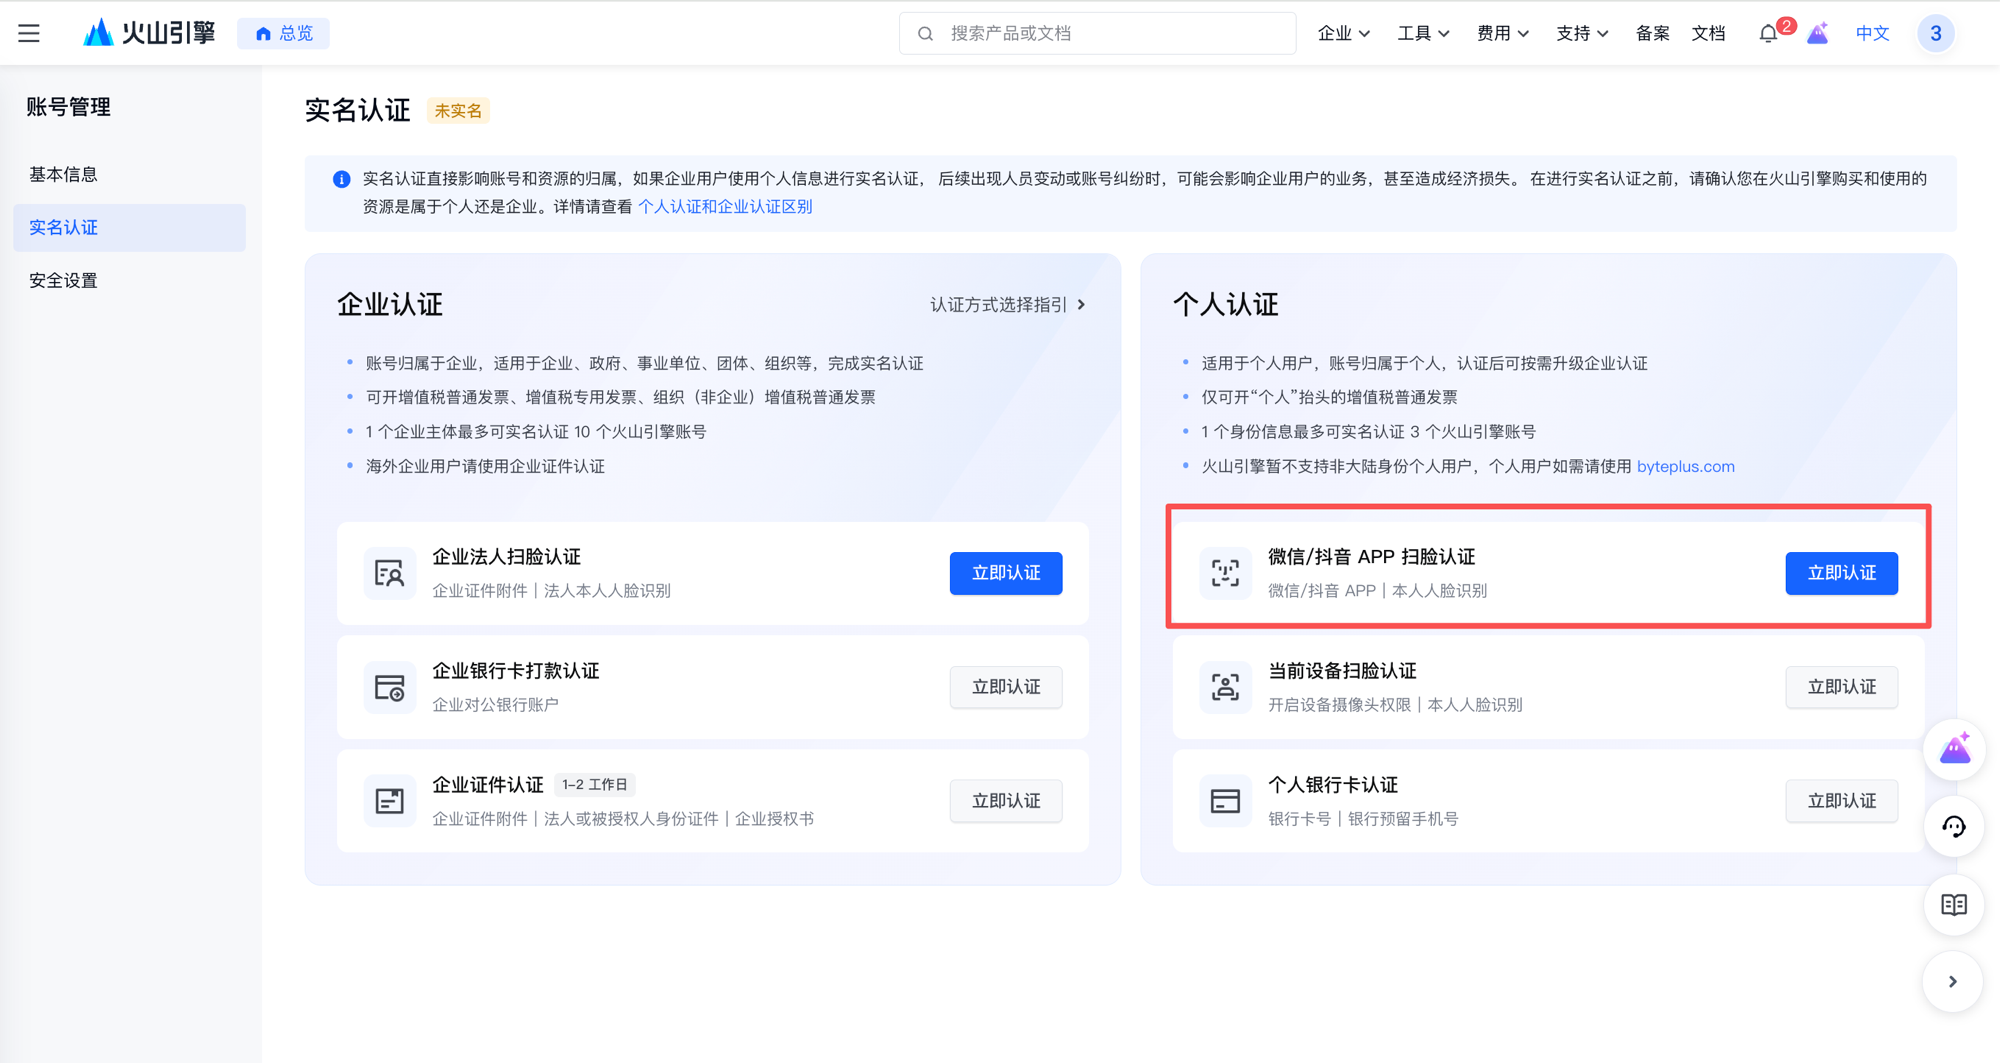
Task: Select 安全设置 in the sidebar
Action: coord(129,280)
